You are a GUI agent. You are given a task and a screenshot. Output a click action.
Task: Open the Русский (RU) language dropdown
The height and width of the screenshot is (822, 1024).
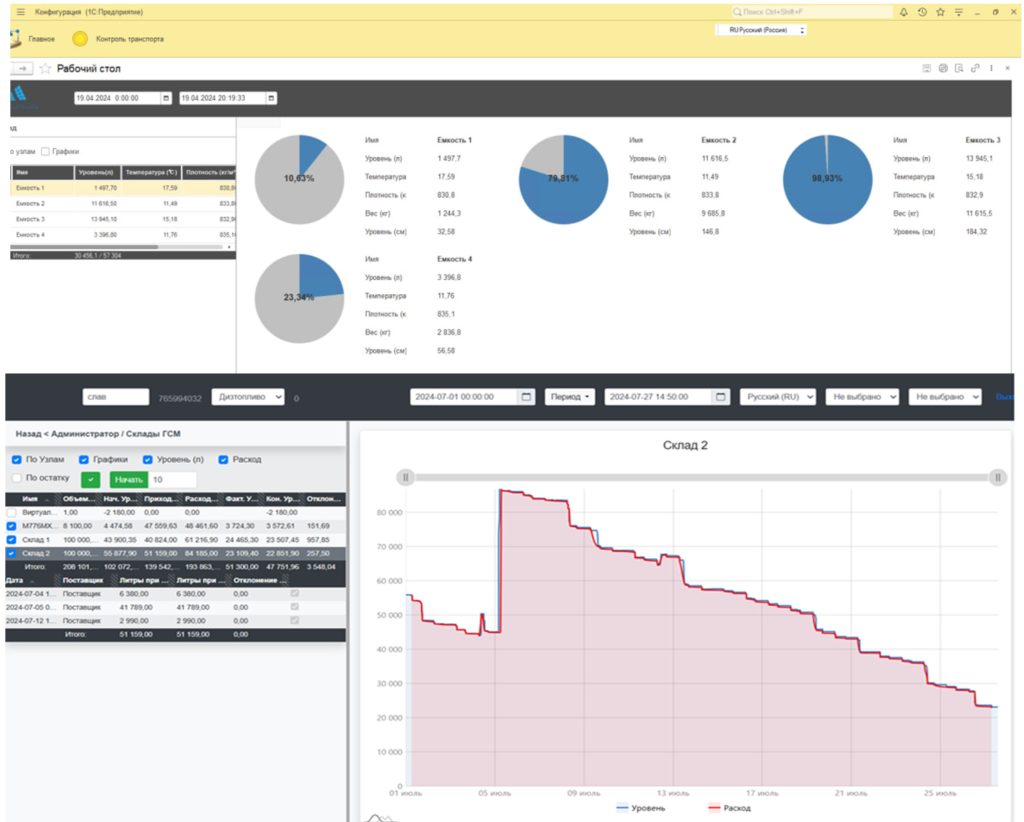778,397
